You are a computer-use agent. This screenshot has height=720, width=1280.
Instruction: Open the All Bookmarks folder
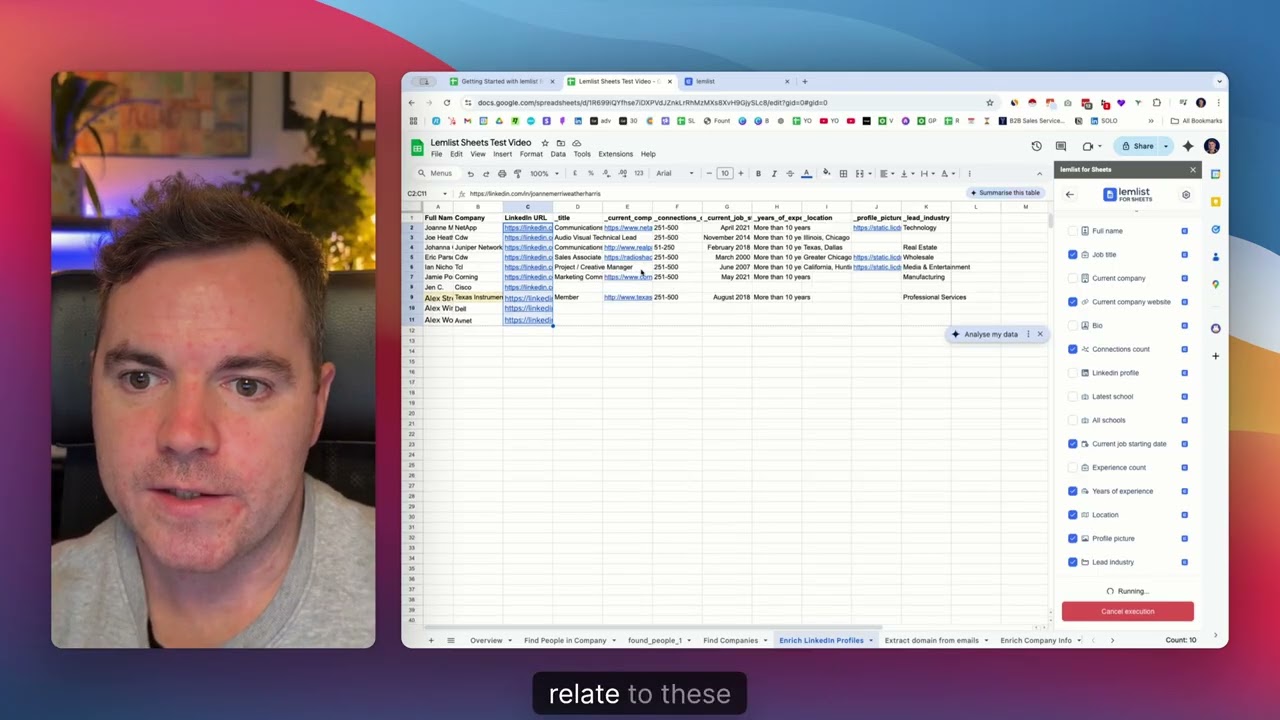pos(1198,121)
